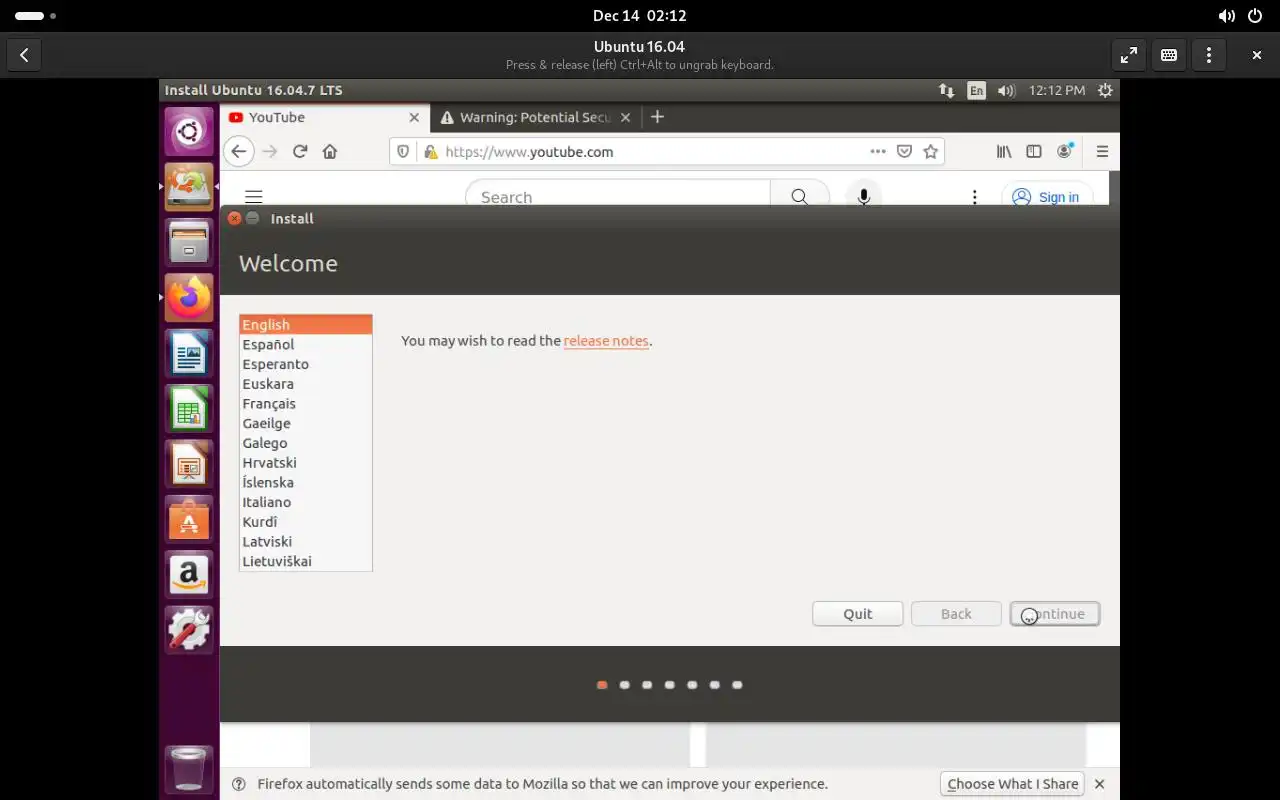This screenshot has height=800, width=1280.
Task: Open the 12:12 PM clock menu
Action: tap(1057, 90)
